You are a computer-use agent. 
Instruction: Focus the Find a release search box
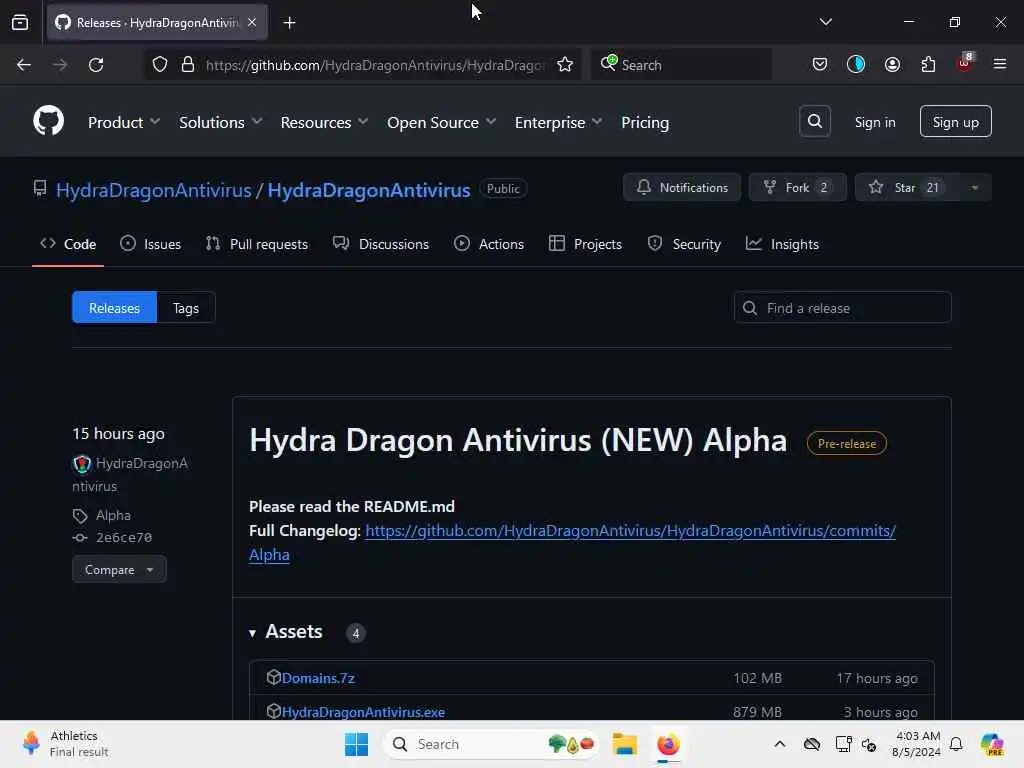842,308
